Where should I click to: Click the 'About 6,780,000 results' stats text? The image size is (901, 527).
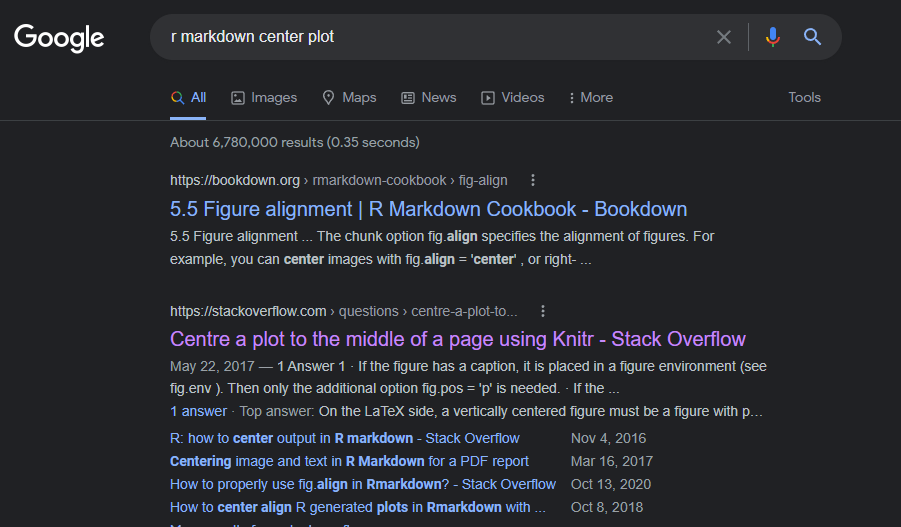coord(295,143)
